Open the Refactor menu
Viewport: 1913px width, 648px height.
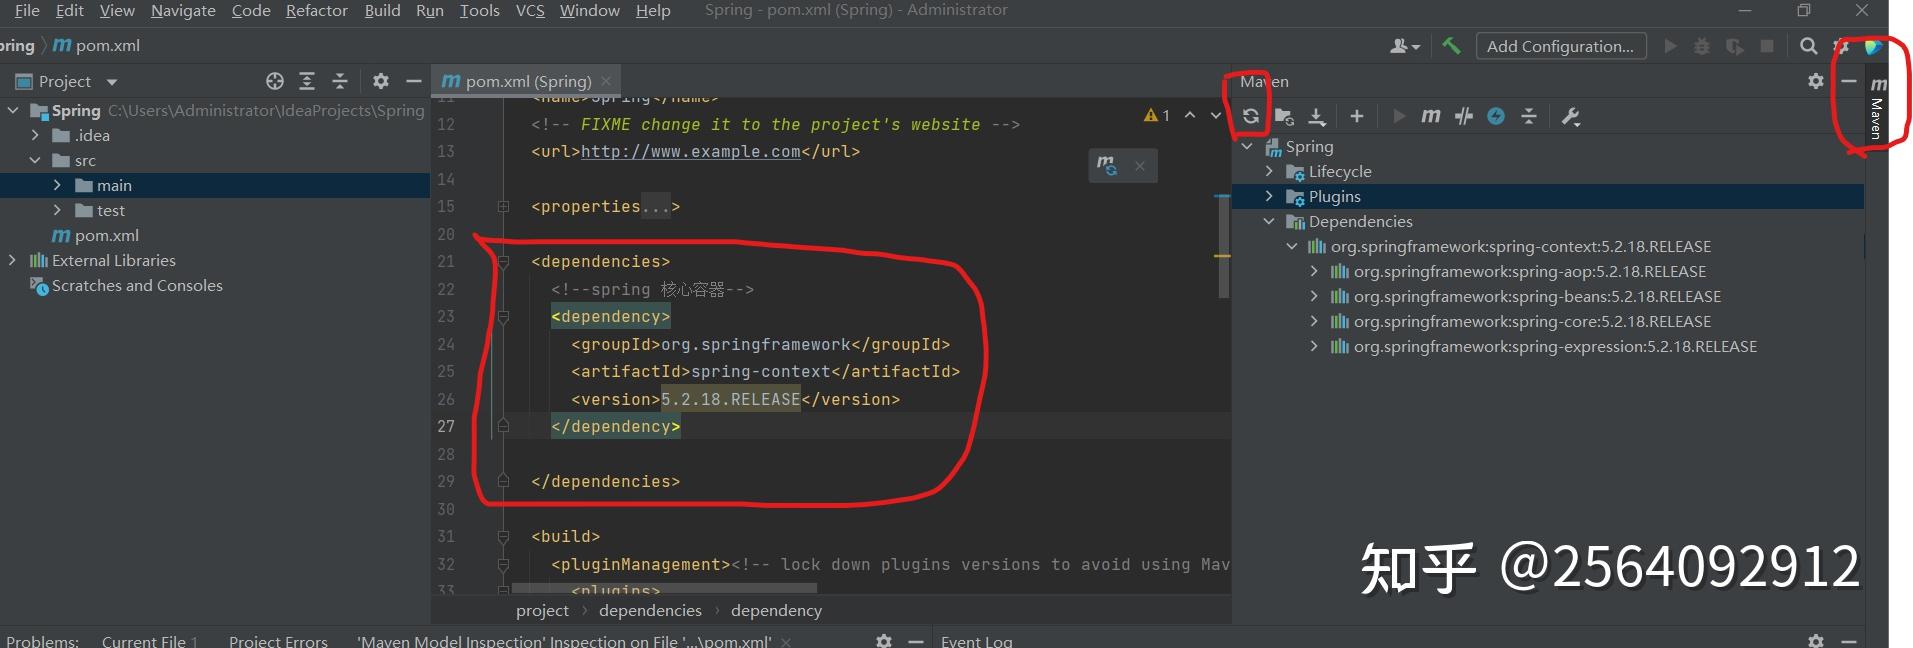click(x=317, y=10)
